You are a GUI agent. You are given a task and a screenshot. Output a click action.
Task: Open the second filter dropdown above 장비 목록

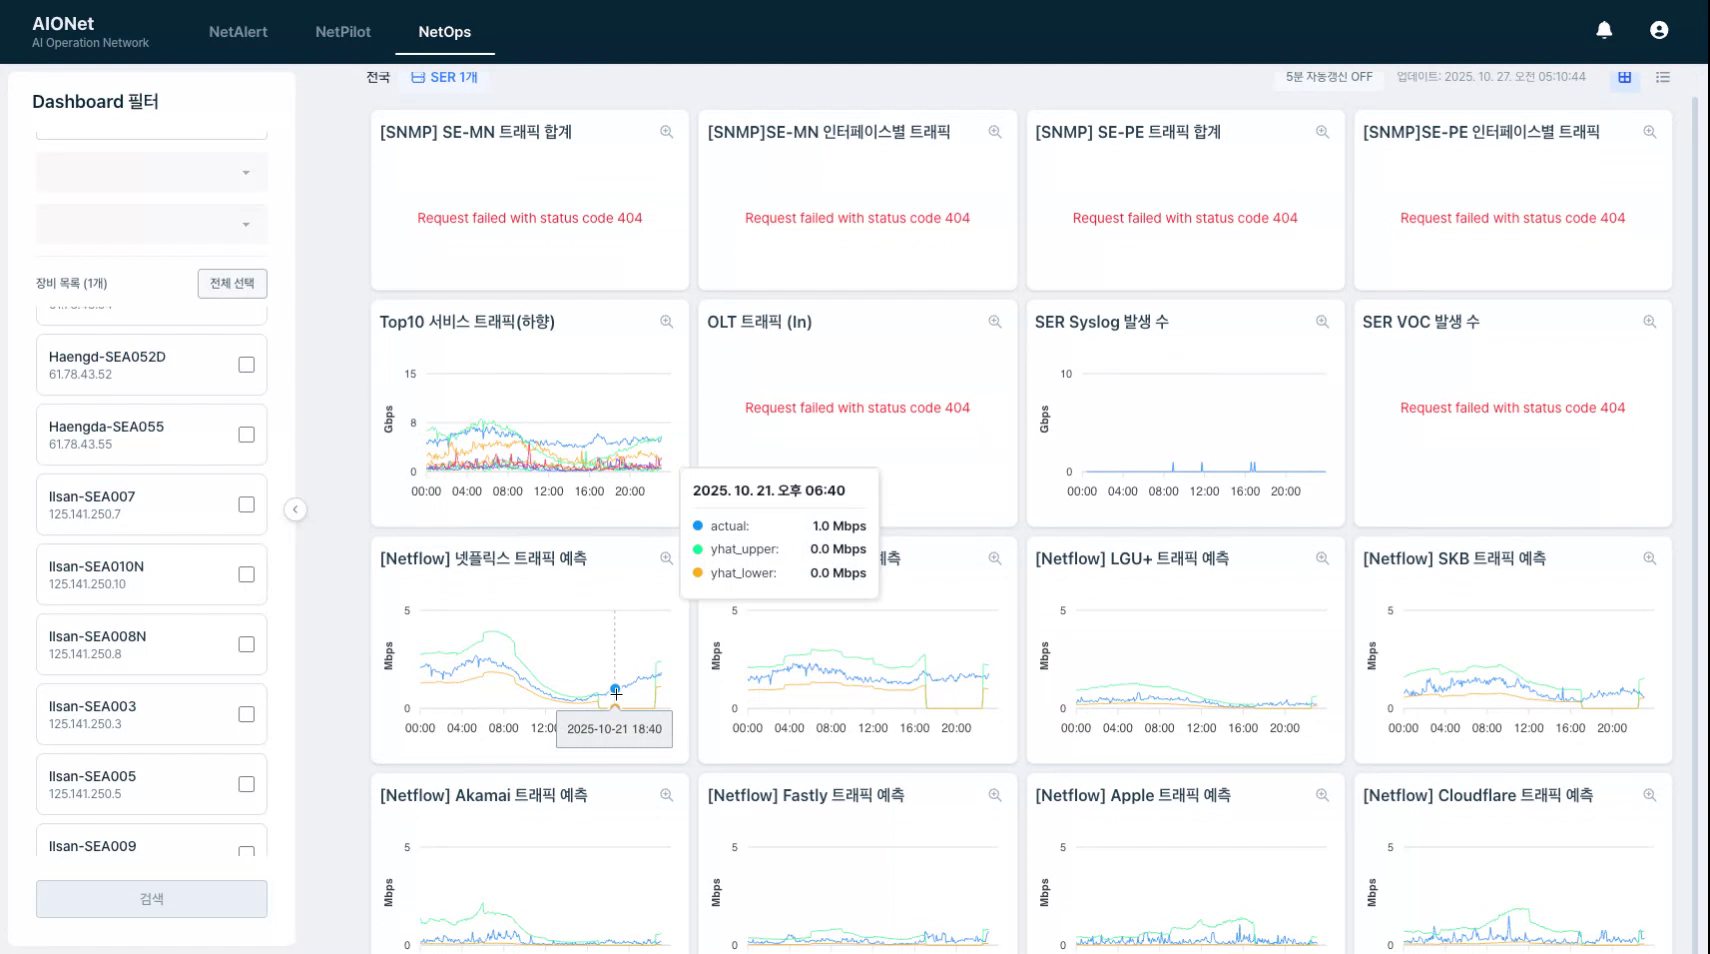click(x=152, y=225)
